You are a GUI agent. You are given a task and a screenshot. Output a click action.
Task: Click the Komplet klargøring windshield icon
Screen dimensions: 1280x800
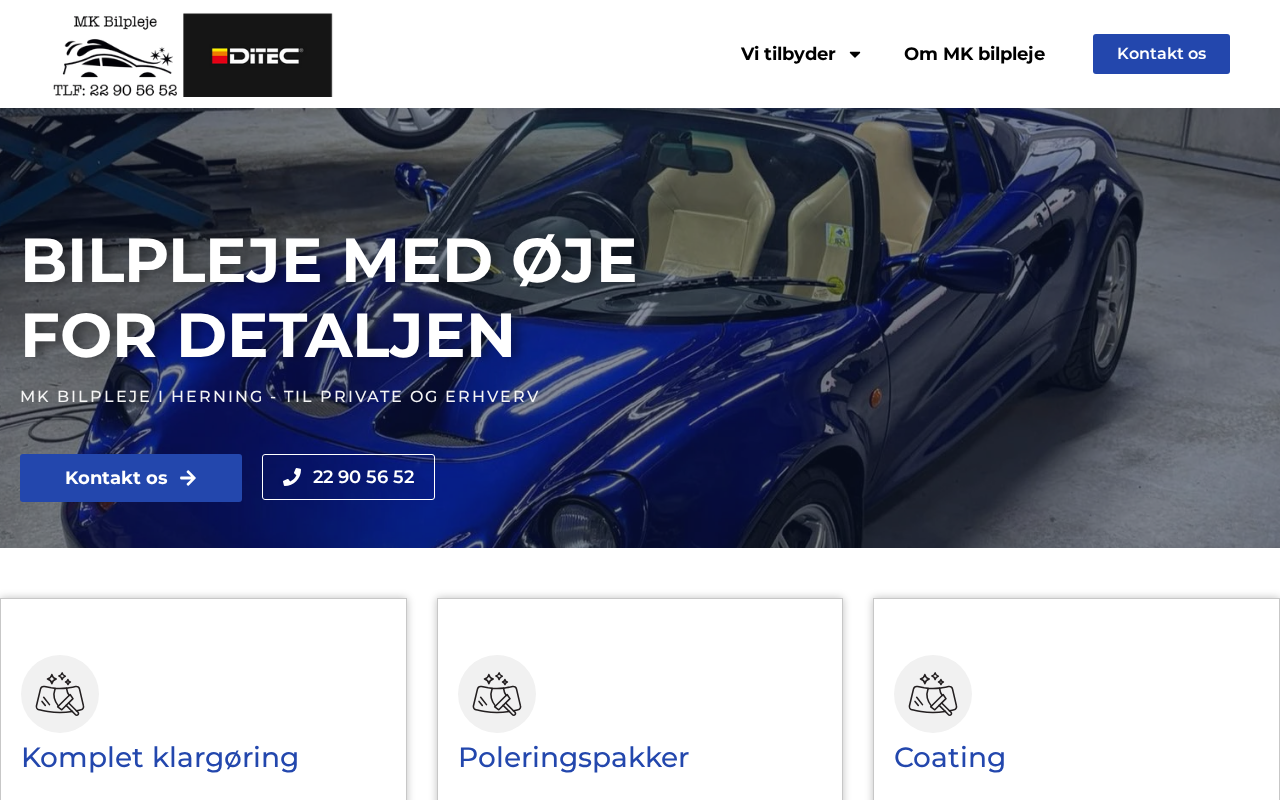click(x=60, y=694)
